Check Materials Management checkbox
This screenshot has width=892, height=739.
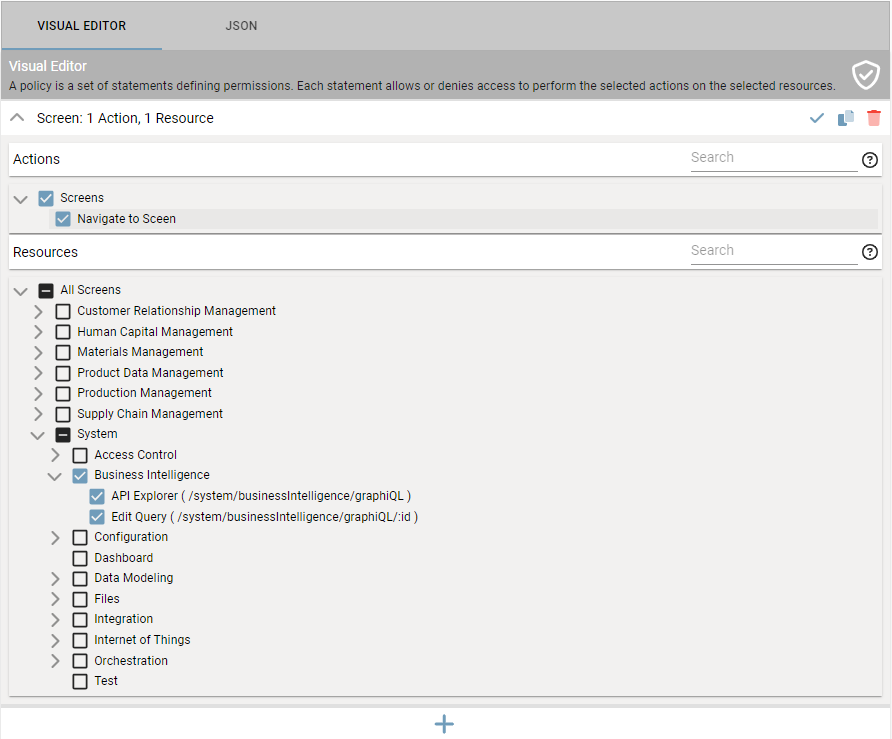(63, 352)
